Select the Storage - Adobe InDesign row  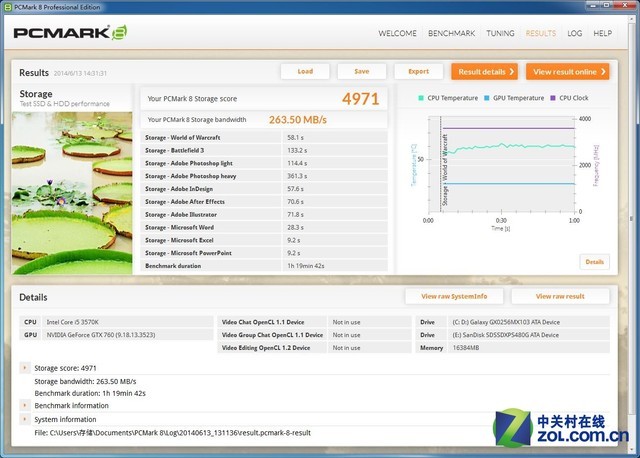[x=264, y=189]
